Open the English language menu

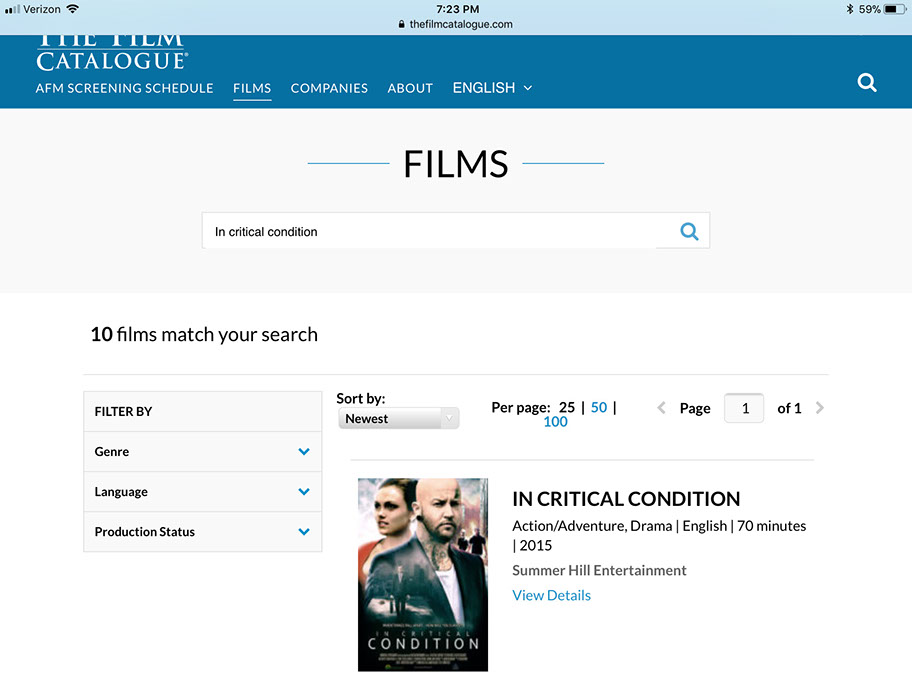[x=492, y=88]
